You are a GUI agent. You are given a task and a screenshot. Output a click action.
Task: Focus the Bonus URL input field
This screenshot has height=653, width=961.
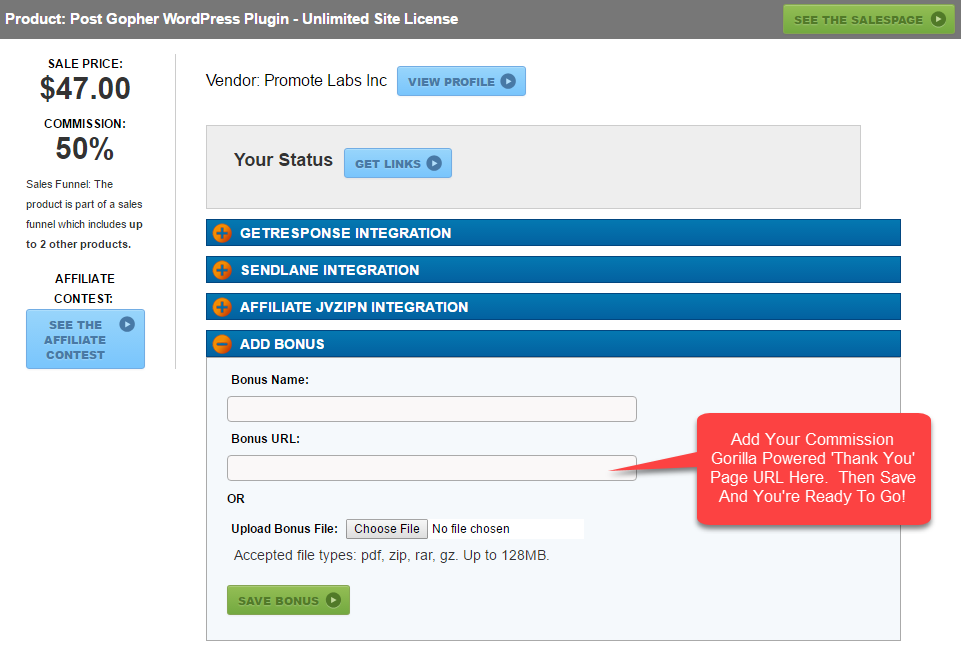pyautogui.click(x=432, y=468)
